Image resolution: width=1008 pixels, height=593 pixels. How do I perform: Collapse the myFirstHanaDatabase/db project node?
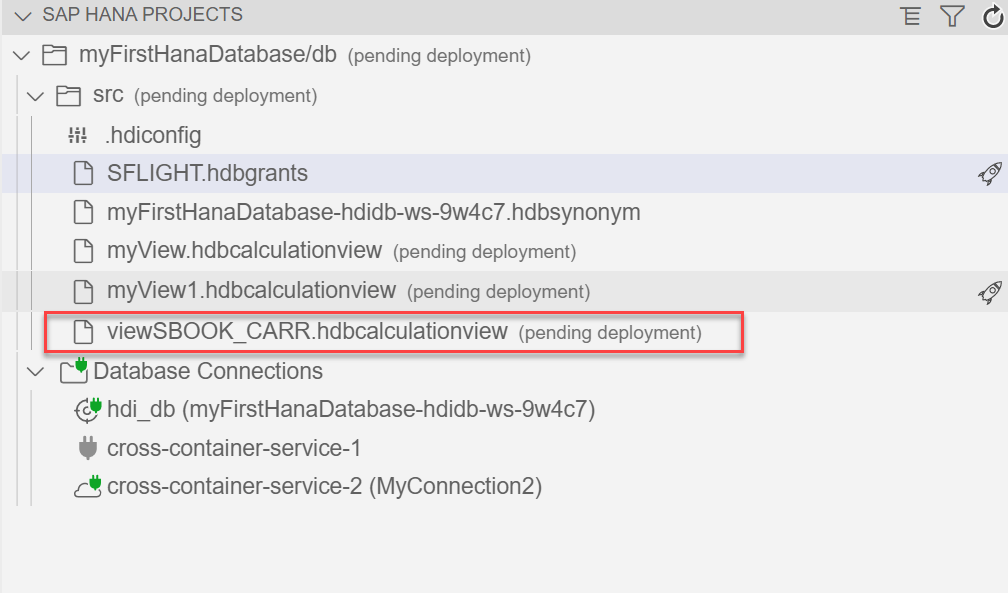(x=23, y=56)
